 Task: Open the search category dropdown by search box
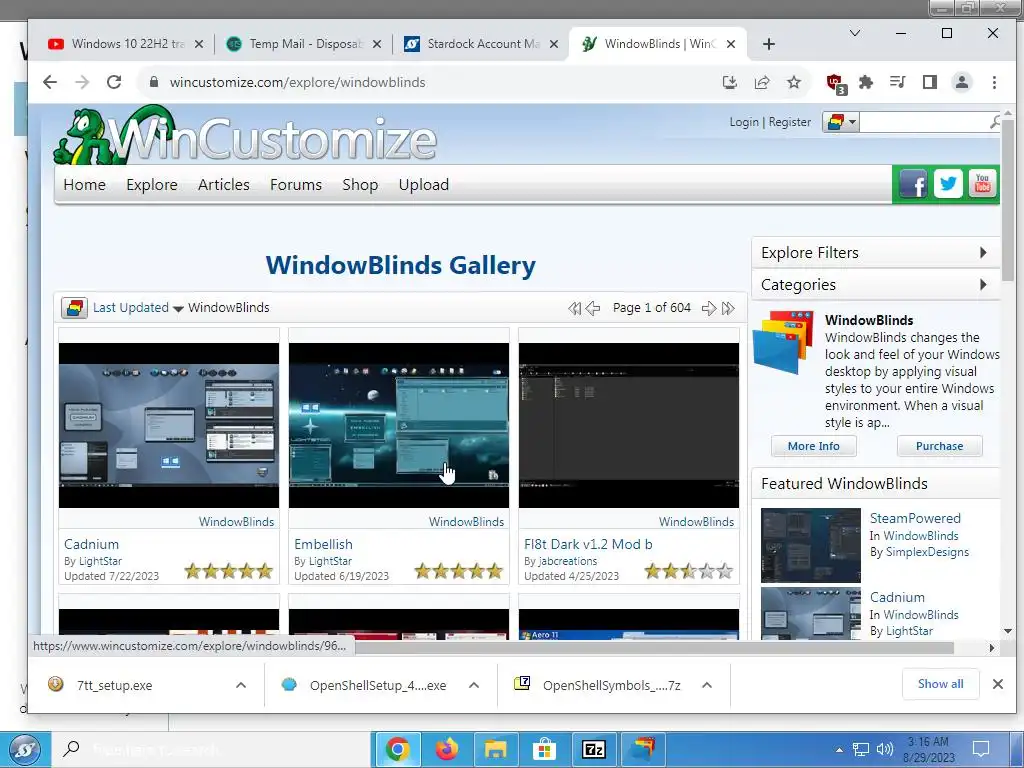840,121
